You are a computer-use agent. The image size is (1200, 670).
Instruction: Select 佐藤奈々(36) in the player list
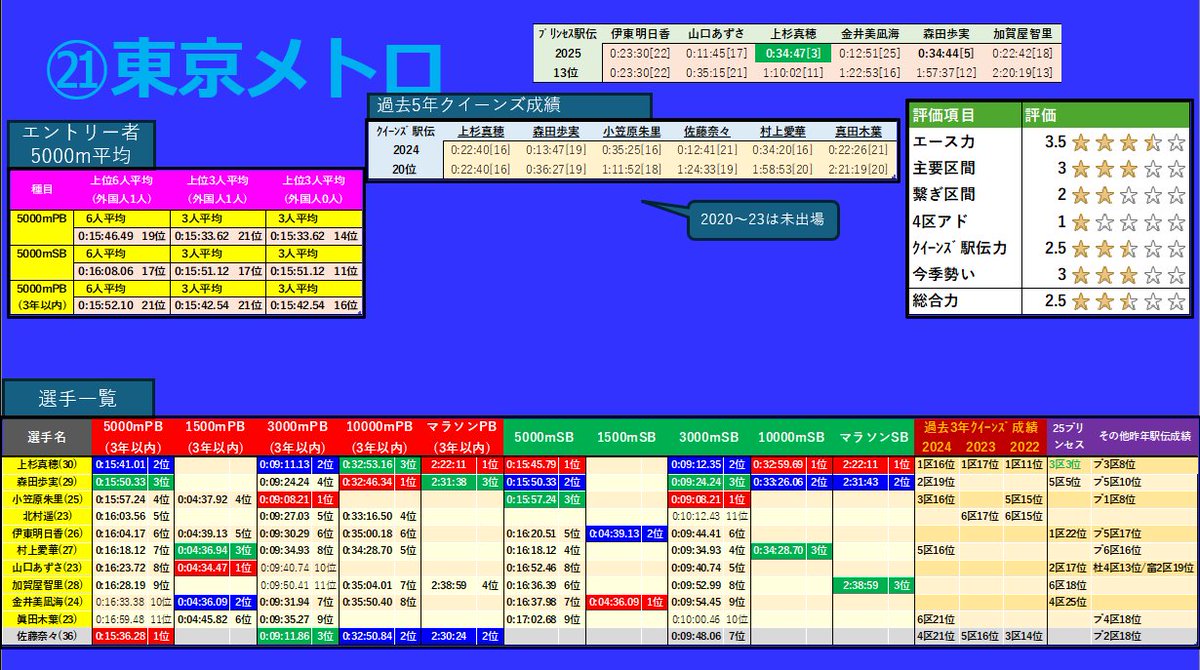47,635
